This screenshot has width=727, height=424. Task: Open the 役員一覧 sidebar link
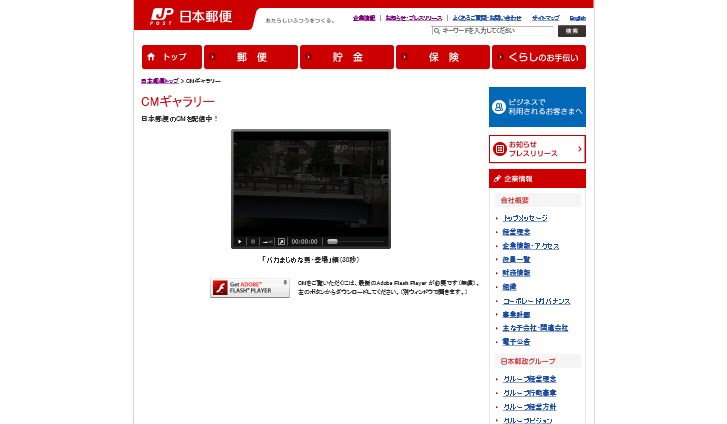click(516, 260)
